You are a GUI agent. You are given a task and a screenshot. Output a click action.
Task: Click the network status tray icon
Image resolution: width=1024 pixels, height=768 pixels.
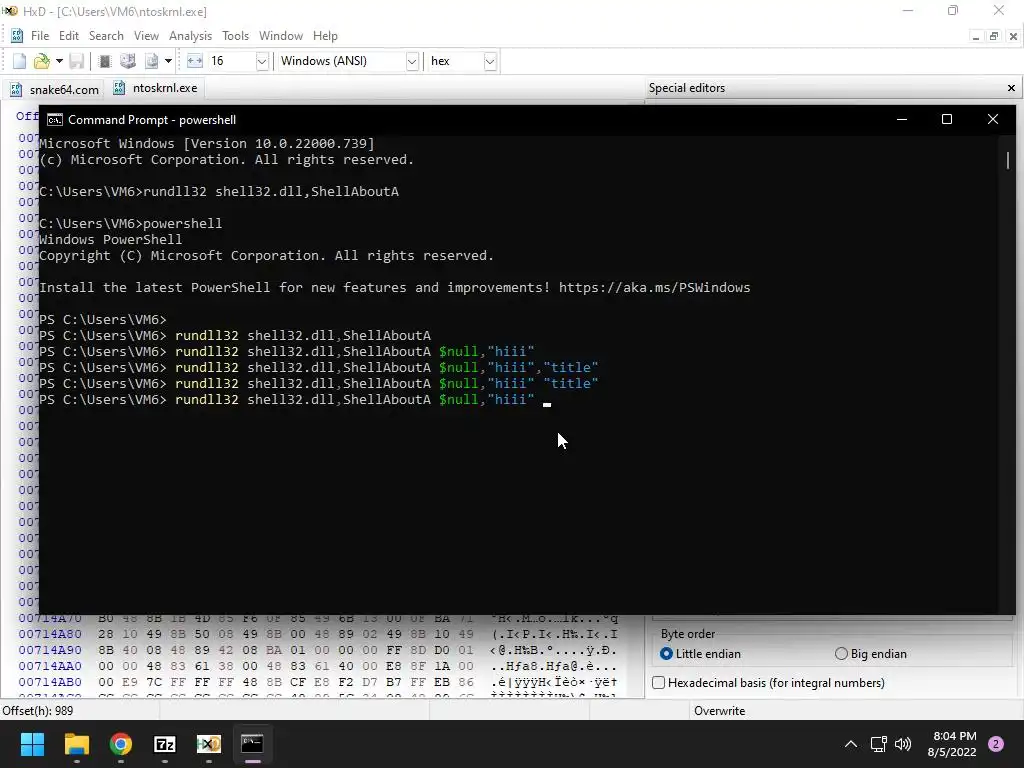point(878,744)
